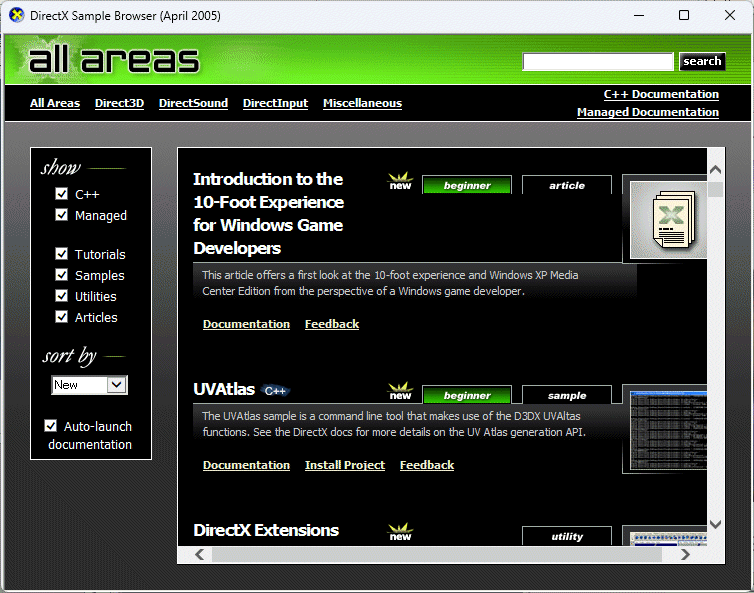Focus the search text field
Viewport: 754px width, 593px height.
point(598,62)
